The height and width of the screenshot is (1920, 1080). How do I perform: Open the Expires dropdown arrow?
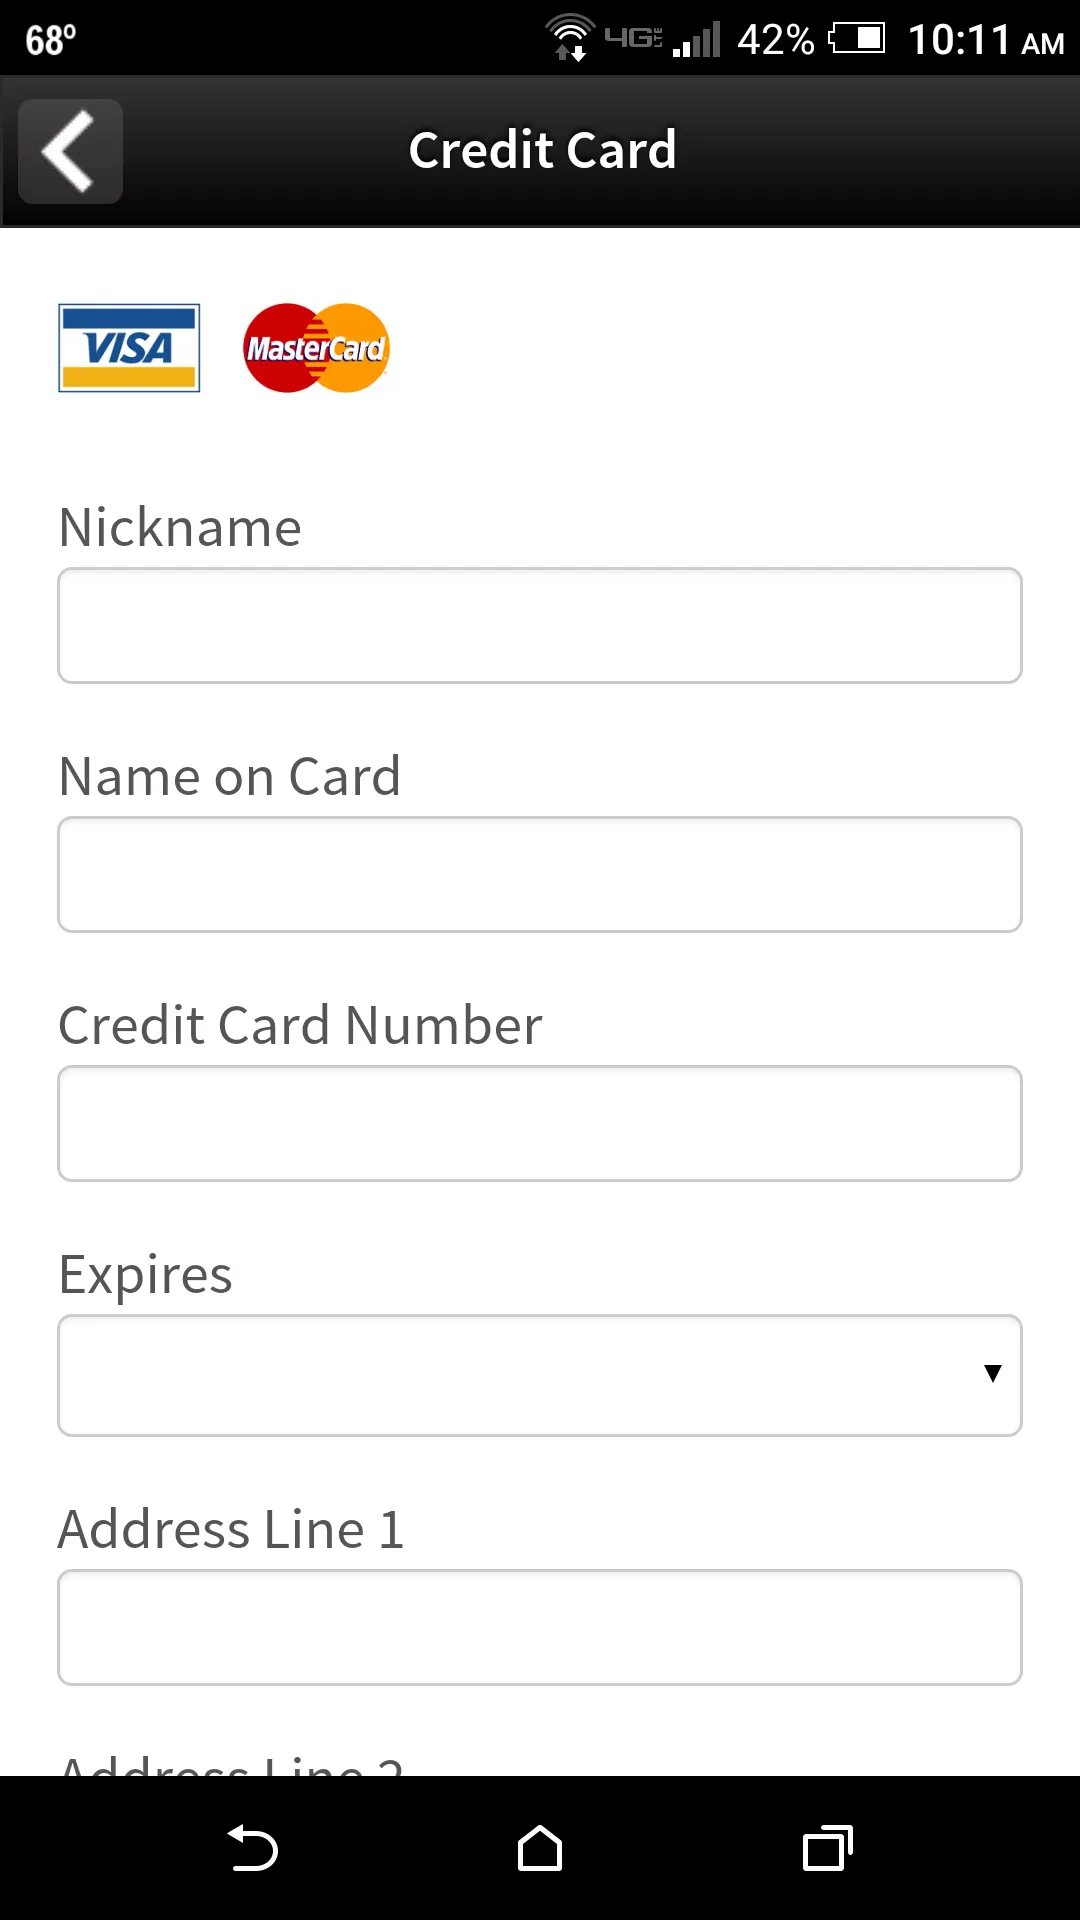point(992,1374)
